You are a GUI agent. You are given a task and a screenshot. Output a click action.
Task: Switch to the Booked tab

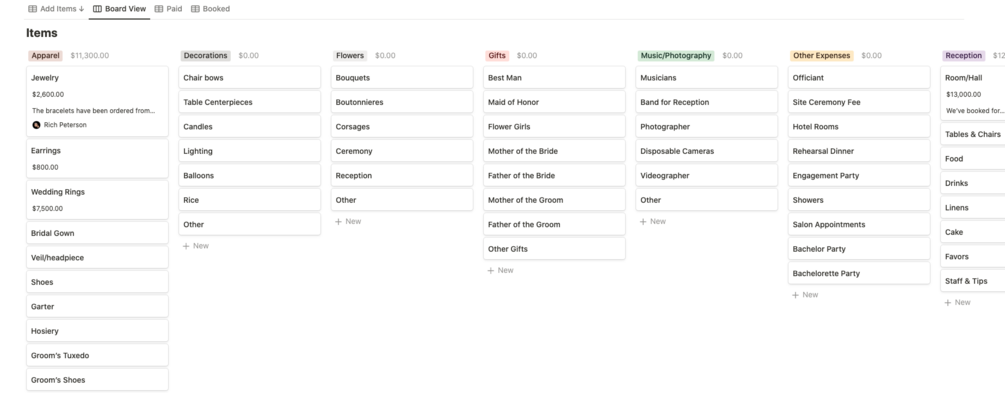click(210, 9)
